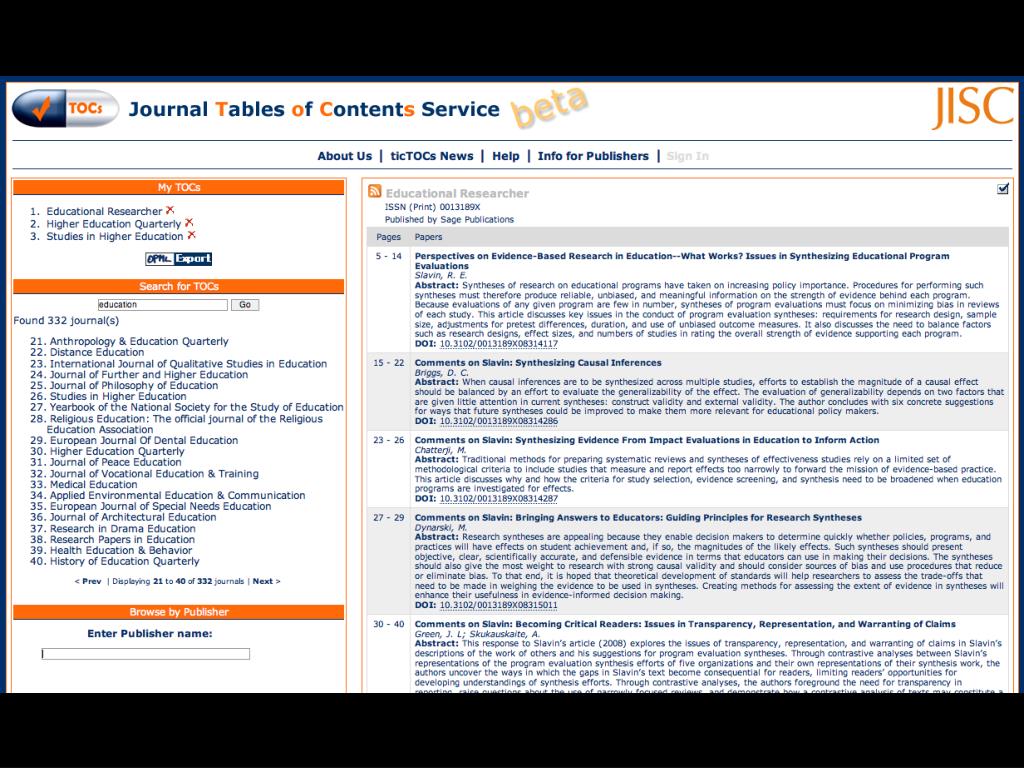Click the Pages column header
Viewport: 1024px width, 768px height.
point(389,237)
